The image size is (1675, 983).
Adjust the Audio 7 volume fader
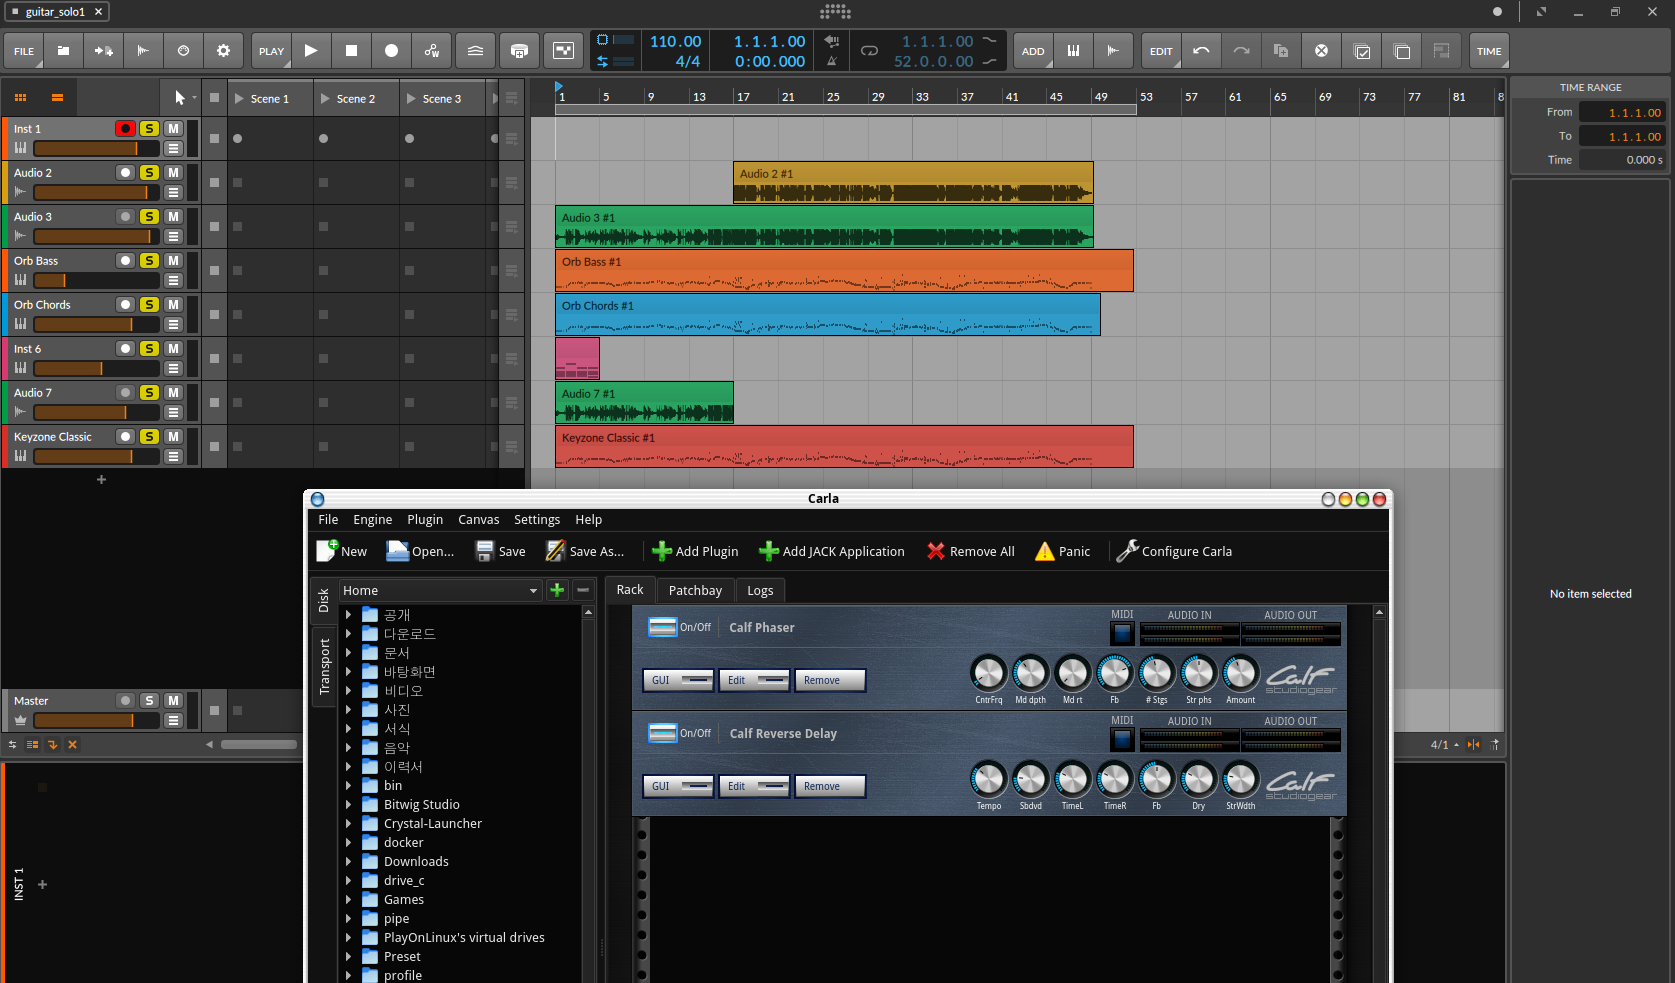96,412
